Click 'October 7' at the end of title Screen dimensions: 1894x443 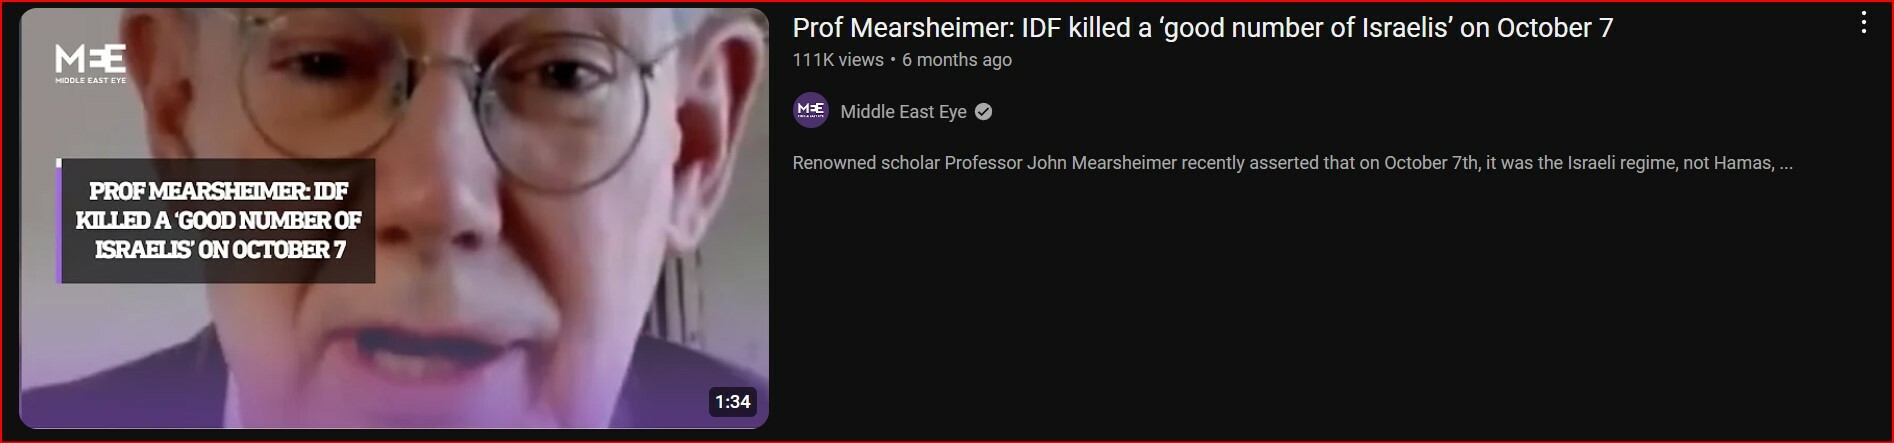1555,28
